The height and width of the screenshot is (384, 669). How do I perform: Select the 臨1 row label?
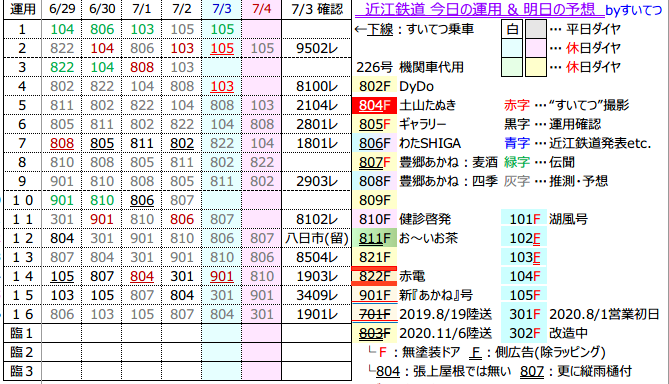[x=22, y=333]
